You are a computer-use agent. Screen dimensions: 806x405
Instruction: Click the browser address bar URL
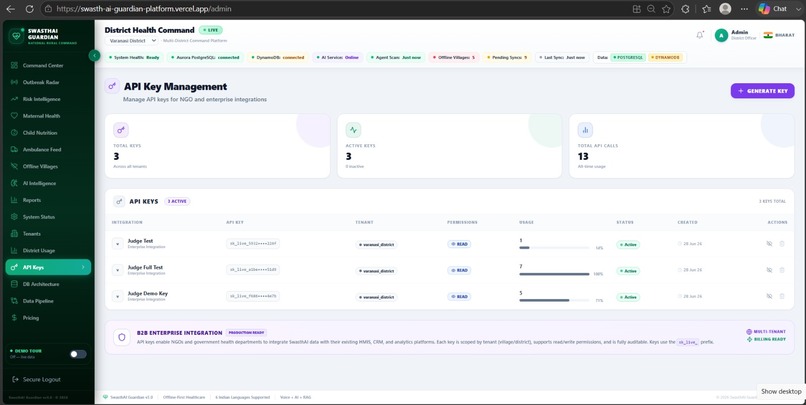(x=144, y=9)
